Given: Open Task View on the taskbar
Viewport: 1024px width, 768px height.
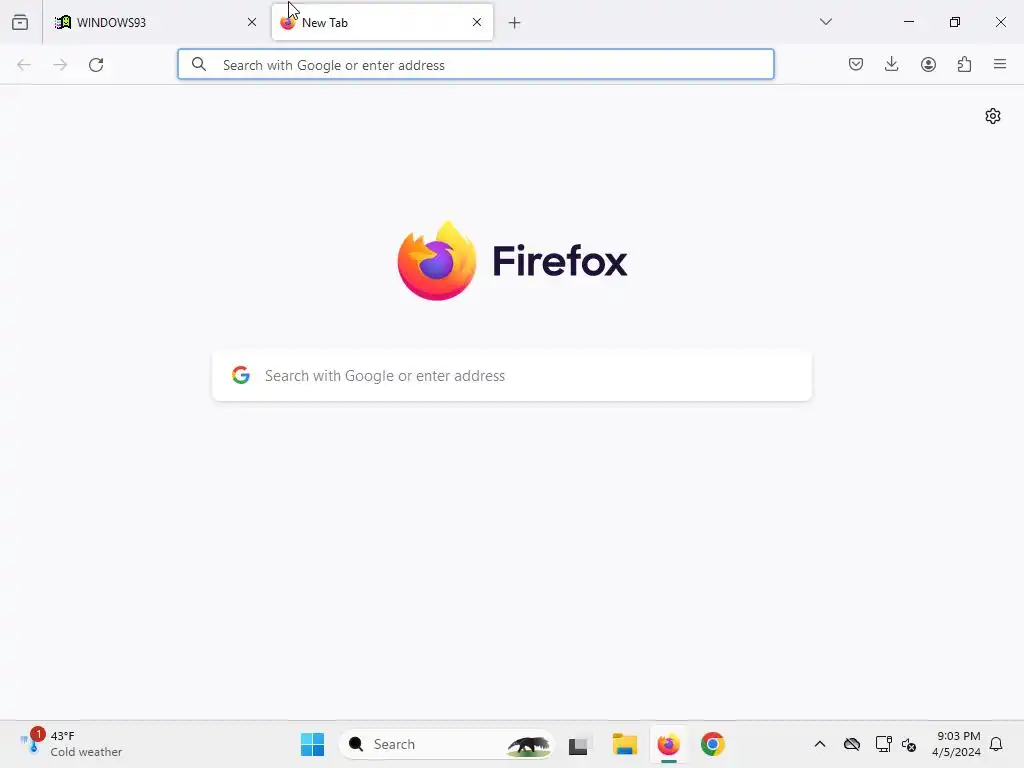Looking at the screenshot, I should pyautogui.click(x=580, y=744).
